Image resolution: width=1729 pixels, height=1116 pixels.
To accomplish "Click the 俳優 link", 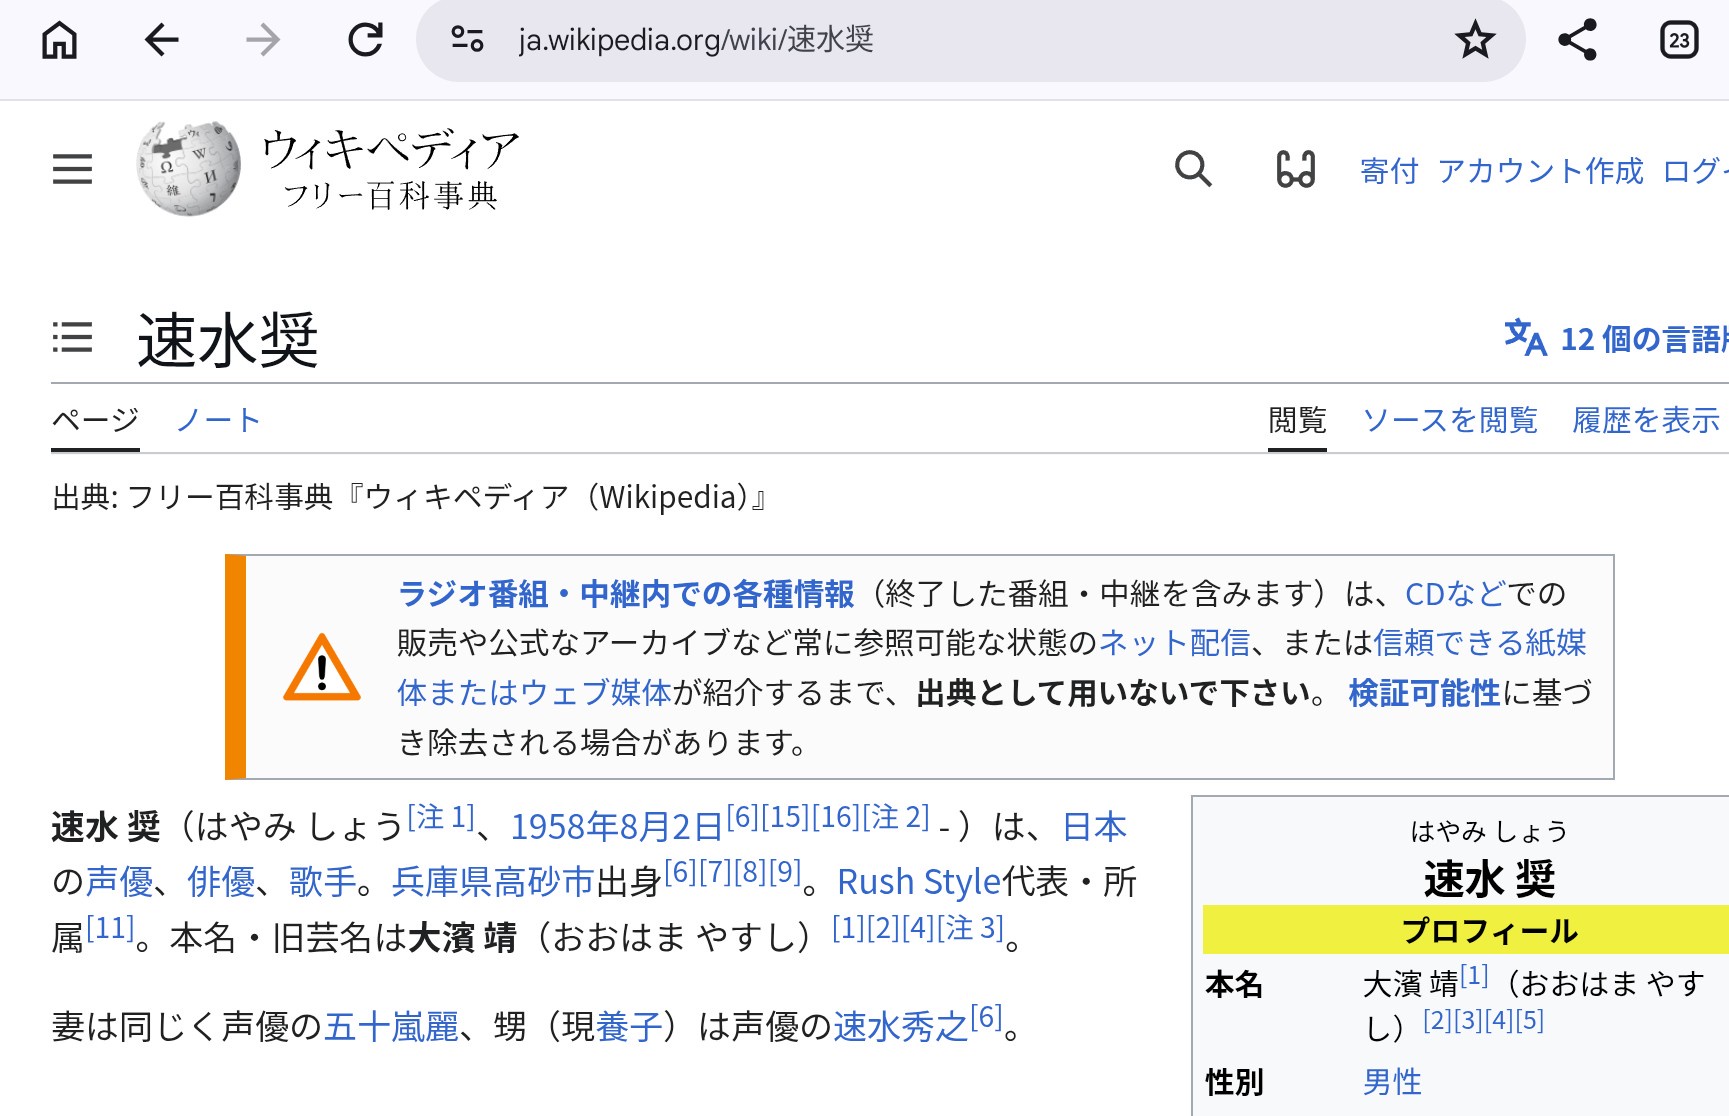I will pyautogui.click(x=221, y=882).
